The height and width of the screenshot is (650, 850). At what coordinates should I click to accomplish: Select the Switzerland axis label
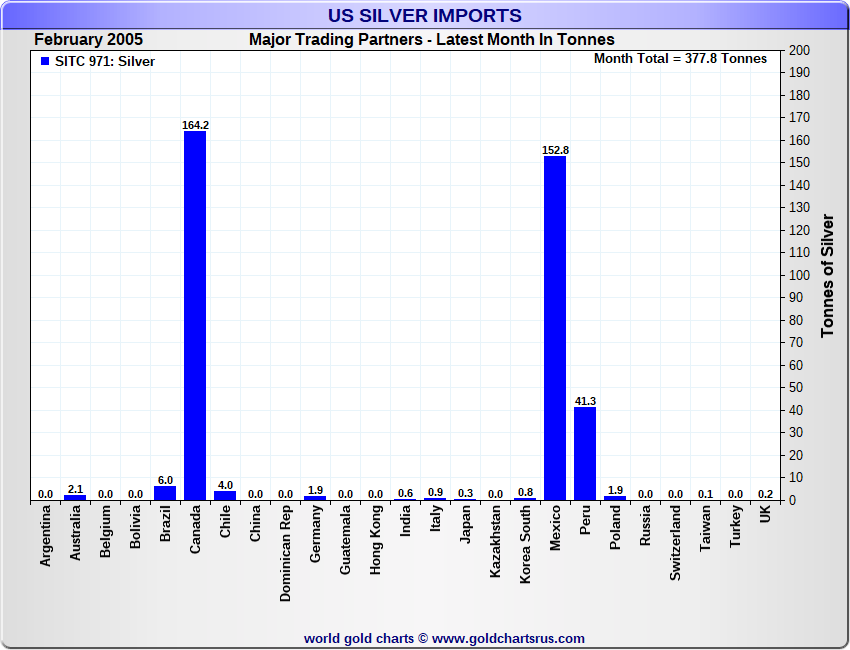point(675,543)
